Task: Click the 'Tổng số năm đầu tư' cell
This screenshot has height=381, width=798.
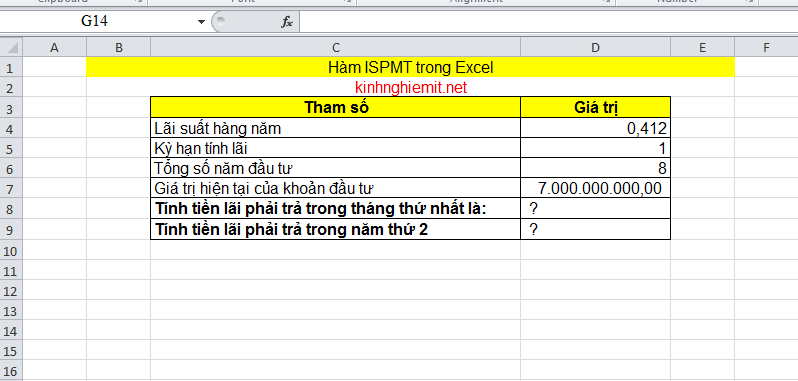Action: (x=335, y=169)
